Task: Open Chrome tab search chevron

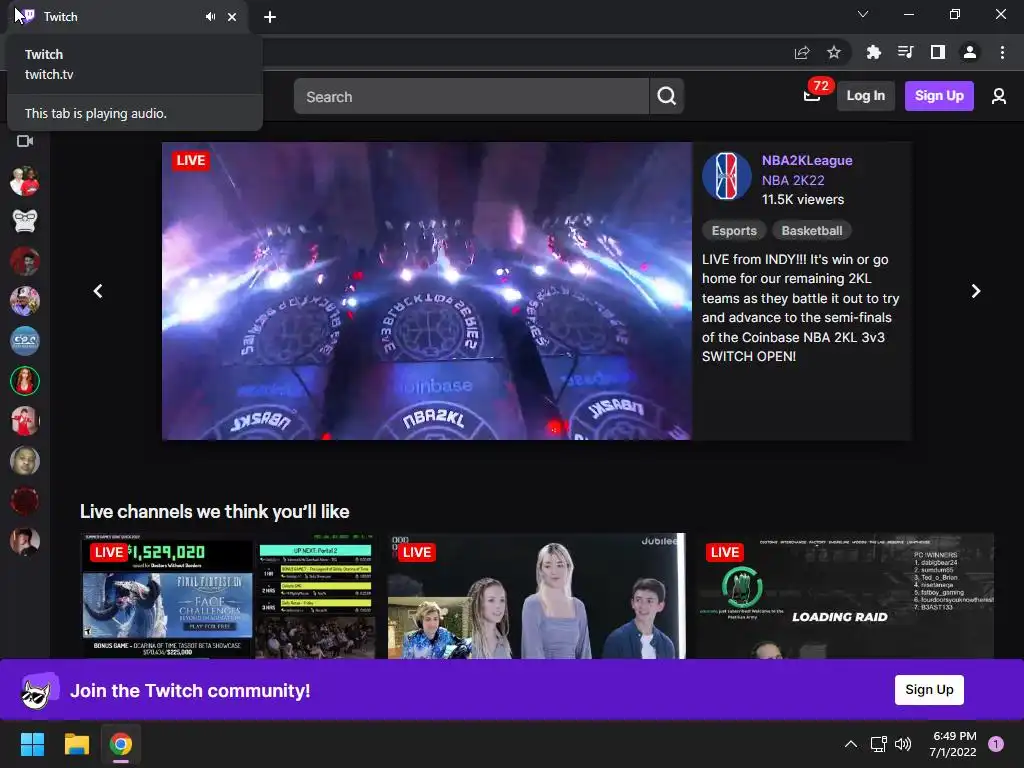Action: tap(863, 14)
